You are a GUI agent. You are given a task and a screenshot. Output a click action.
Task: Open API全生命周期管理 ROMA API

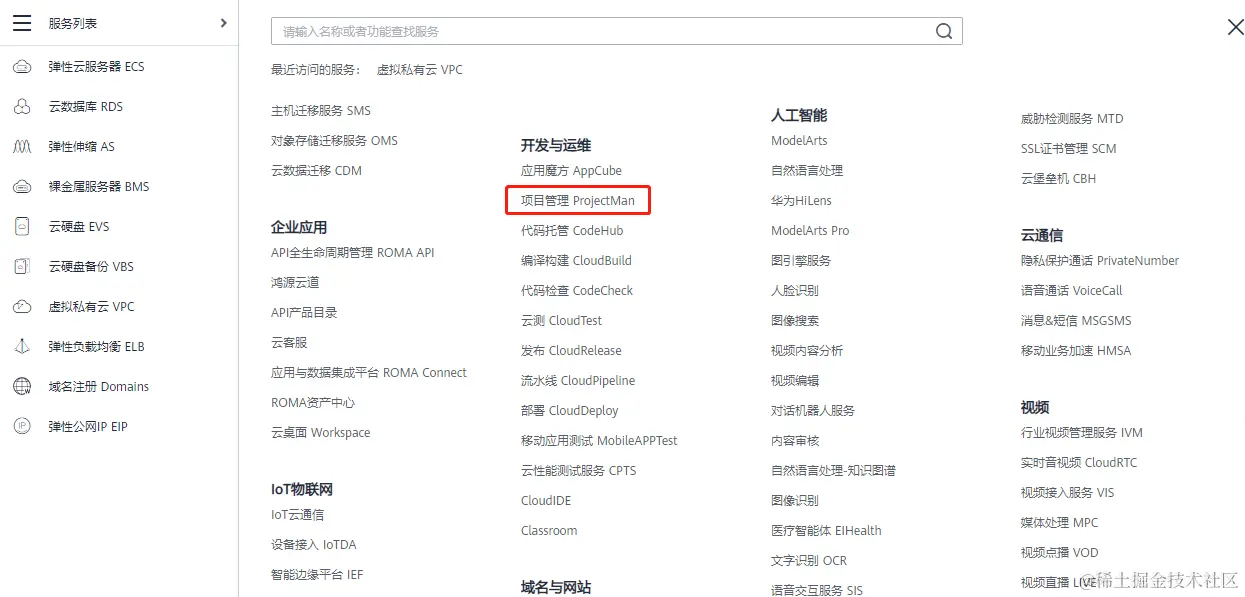tap(353, 253)
